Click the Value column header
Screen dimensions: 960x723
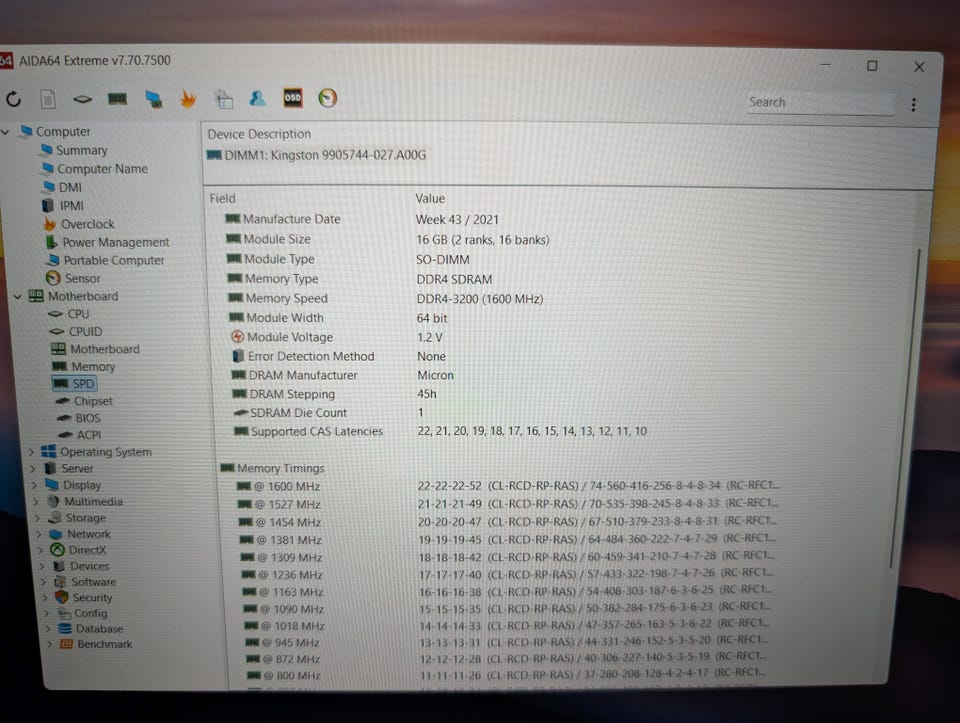click(430, 198)
